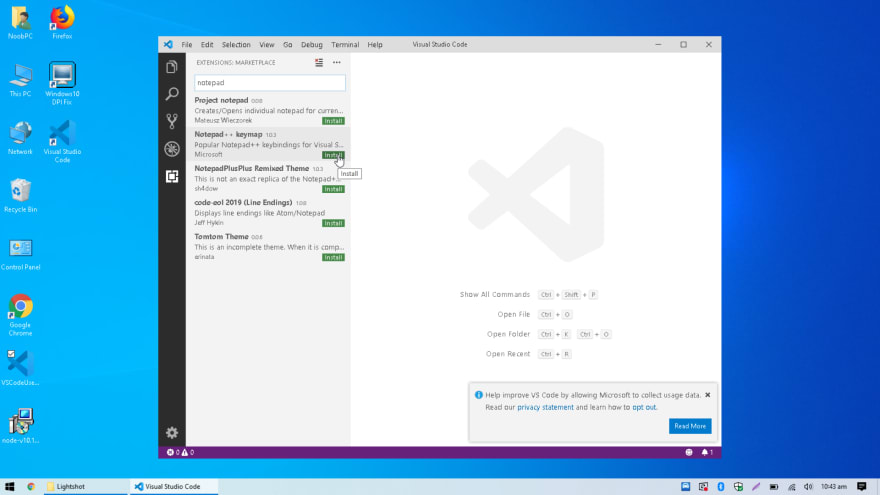Open the Edit menu

click(x=207, y=44)
